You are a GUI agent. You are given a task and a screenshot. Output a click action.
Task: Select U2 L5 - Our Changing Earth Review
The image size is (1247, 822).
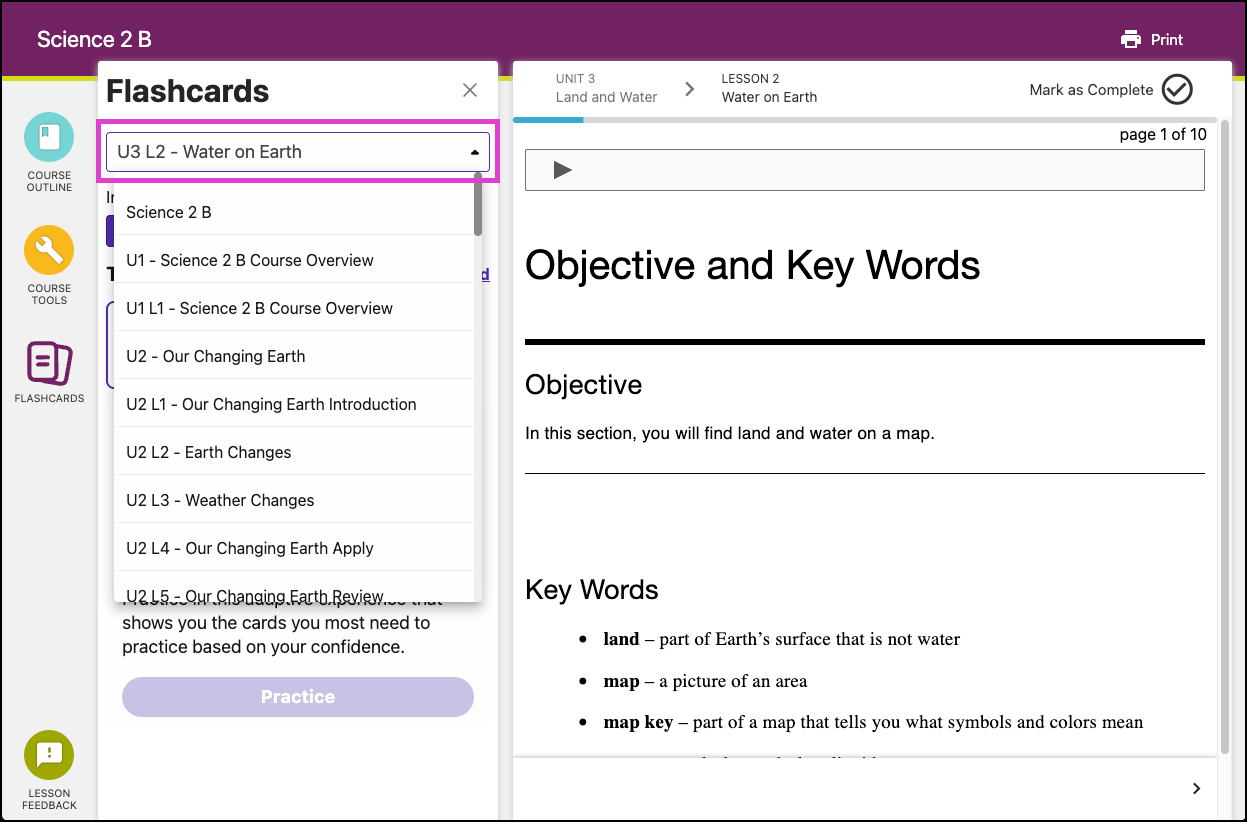coord(294,588)
